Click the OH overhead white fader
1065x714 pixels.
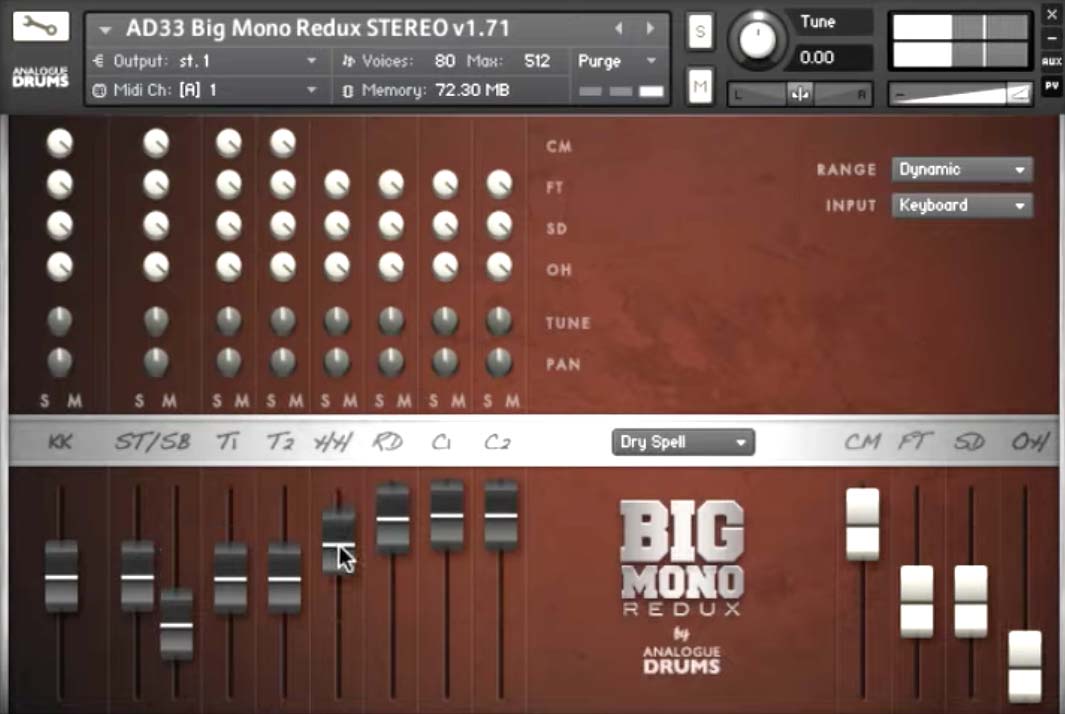pos(1025,667)
